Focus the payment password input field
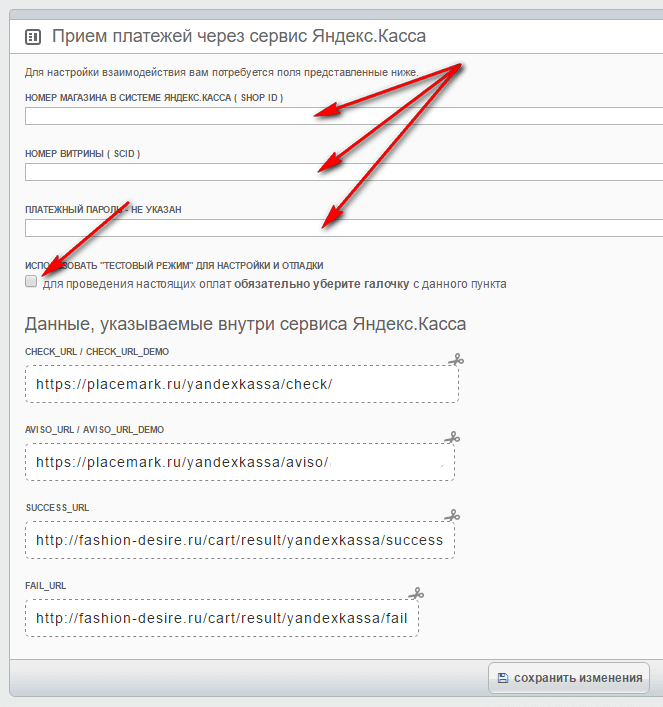The width and height of the screenshot is (663, 707). (344, 228)
